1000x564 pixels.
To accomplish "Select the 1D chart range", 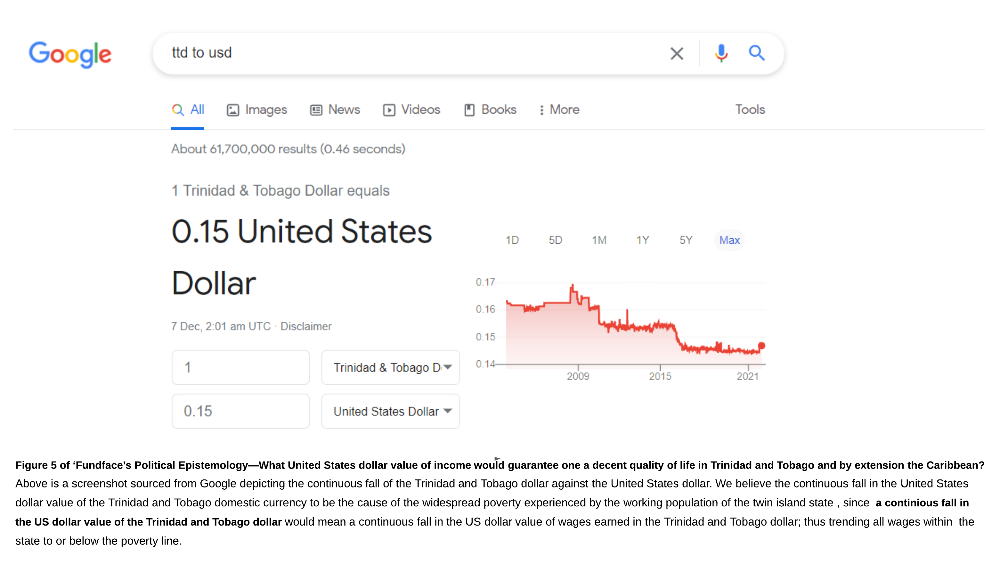I will [x=512, y=240].
